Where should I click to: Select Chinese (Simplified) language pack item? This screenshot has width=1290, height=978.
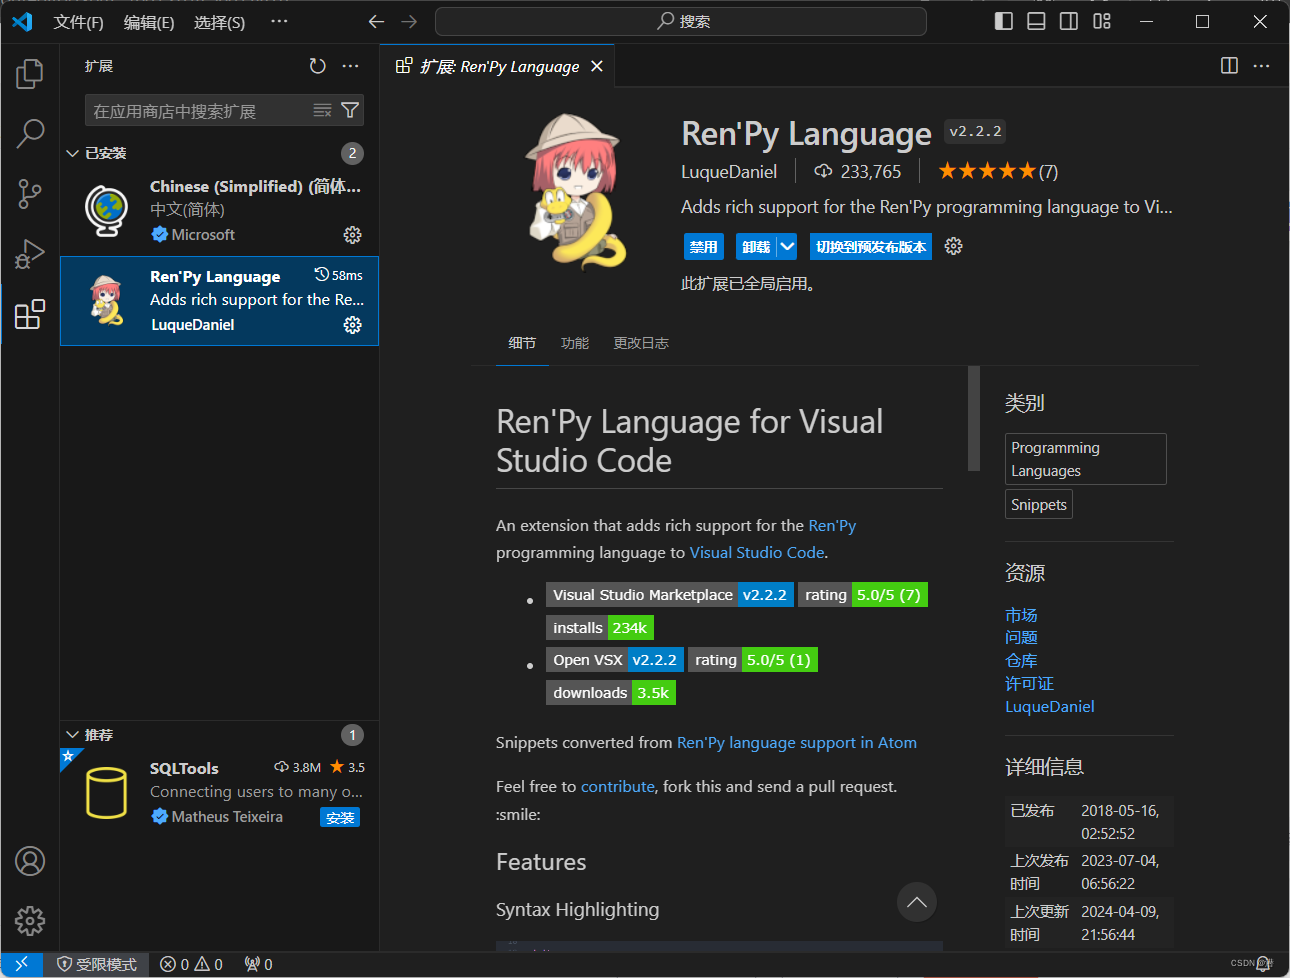pyautogui.click(x=219, y=210)
